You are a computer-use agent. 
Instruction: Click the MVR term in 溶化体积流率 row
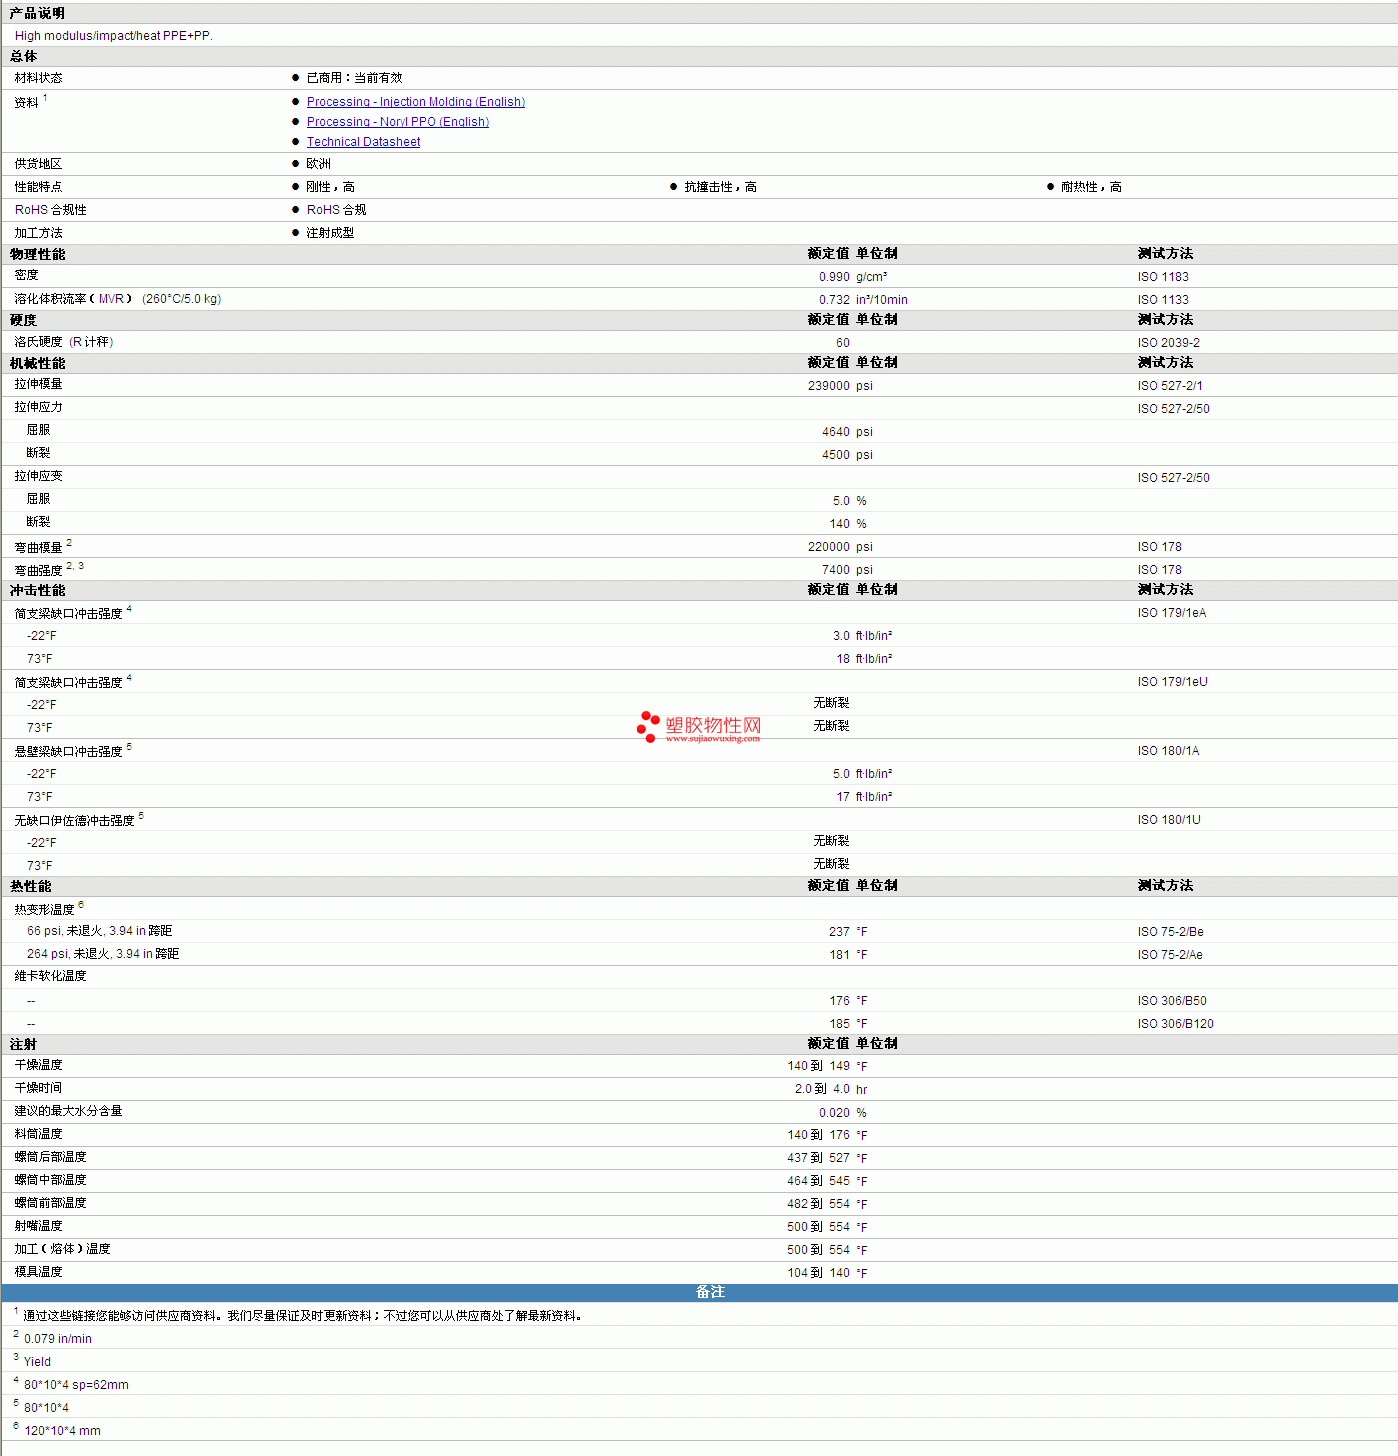point(112,299)
